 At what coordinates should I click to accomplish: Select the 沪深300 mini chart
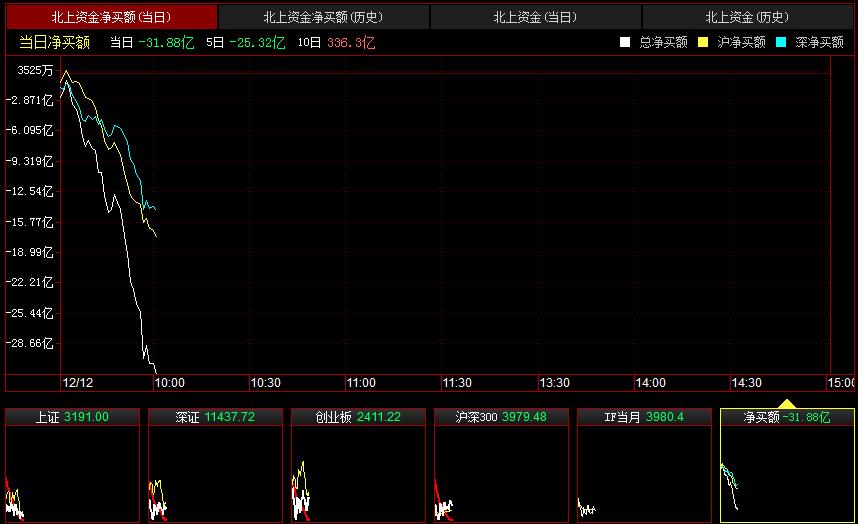click(501, 465)
